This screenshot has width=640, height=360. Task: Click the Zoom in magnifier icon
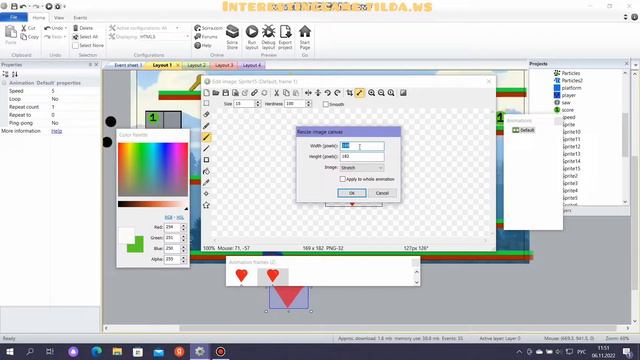(371, 93)
